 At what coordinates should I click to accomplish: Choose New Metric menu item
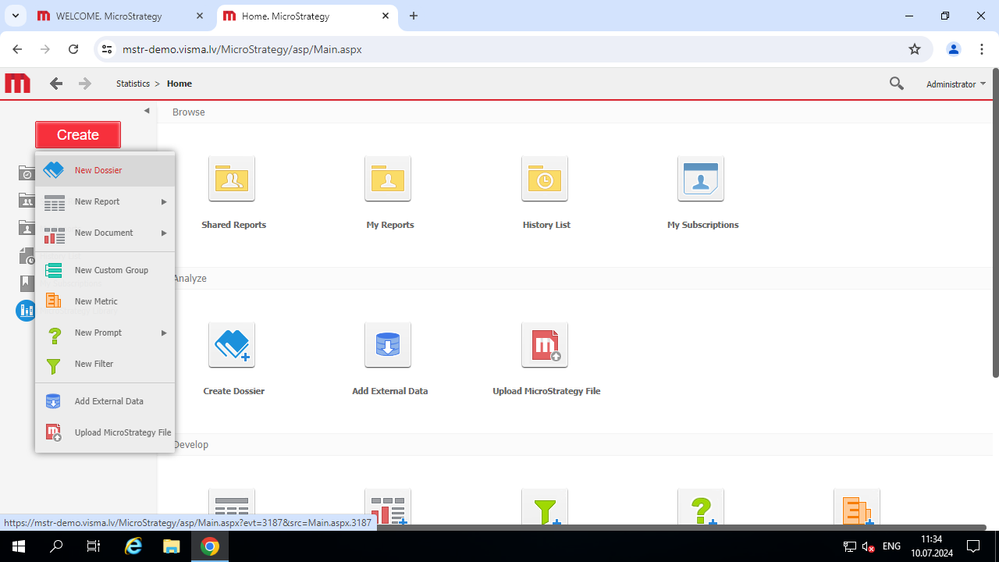click(105, 301)
